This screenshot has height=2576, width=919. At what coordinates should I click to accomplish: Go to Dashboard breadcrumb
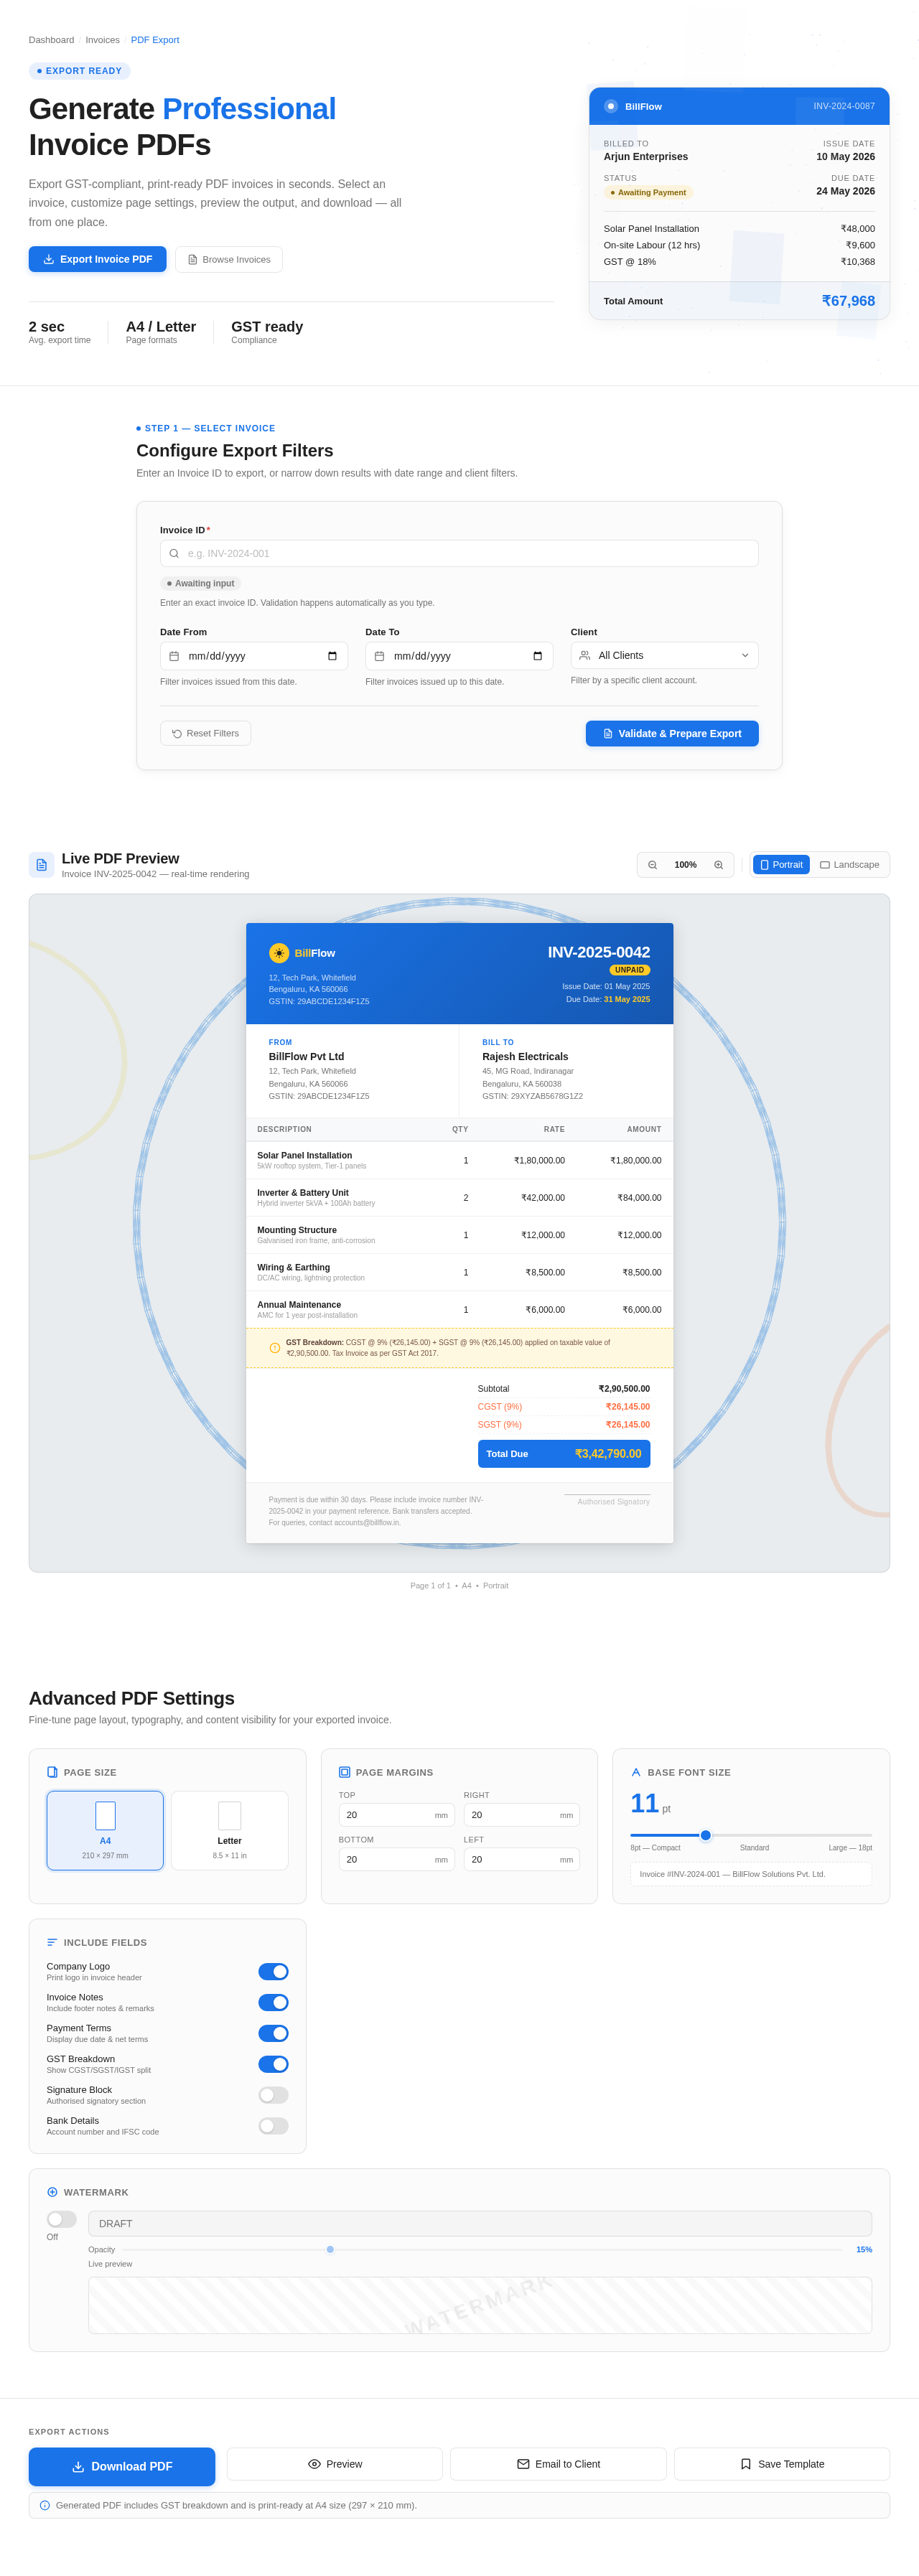[x=51, y=40]
